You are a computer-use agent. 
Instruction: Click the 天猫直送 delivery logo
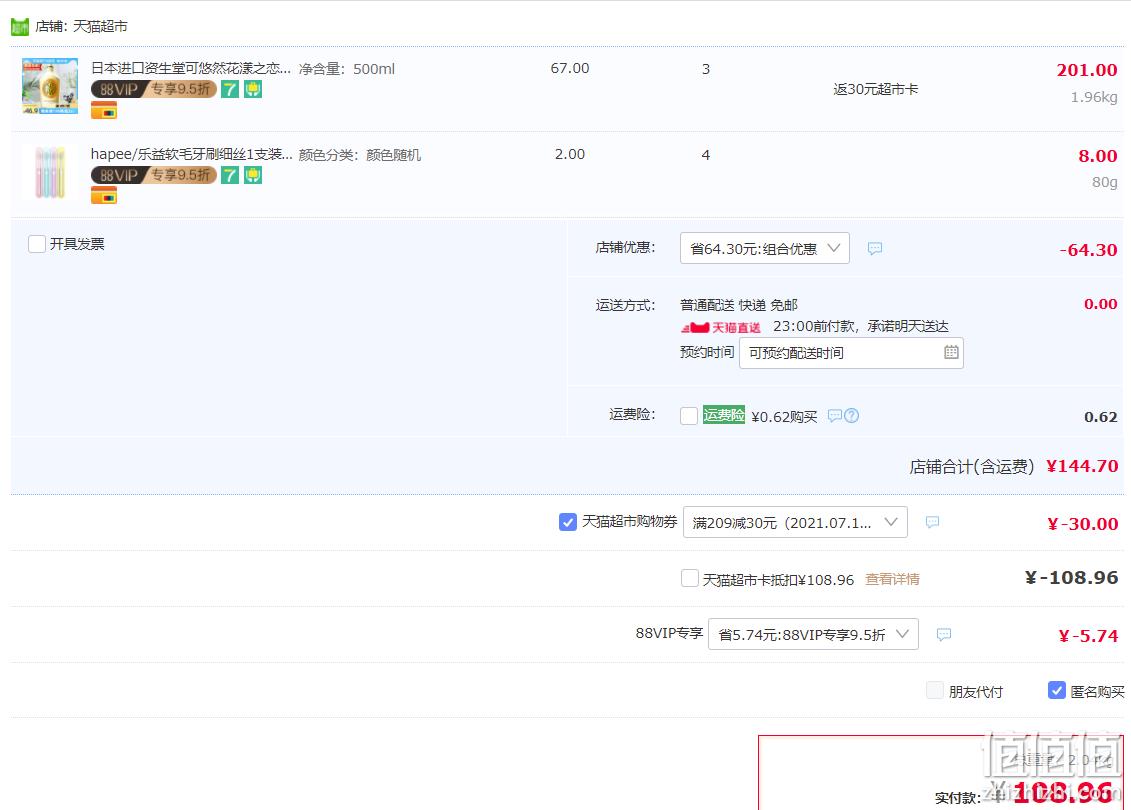[721, 327]
